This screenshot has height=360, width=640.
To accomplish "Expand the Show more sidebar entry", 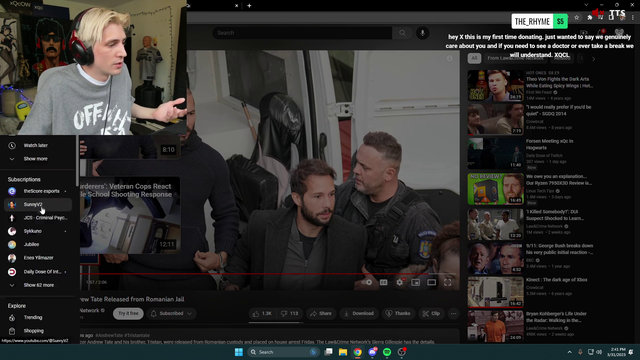I will (x=38, y=159).
